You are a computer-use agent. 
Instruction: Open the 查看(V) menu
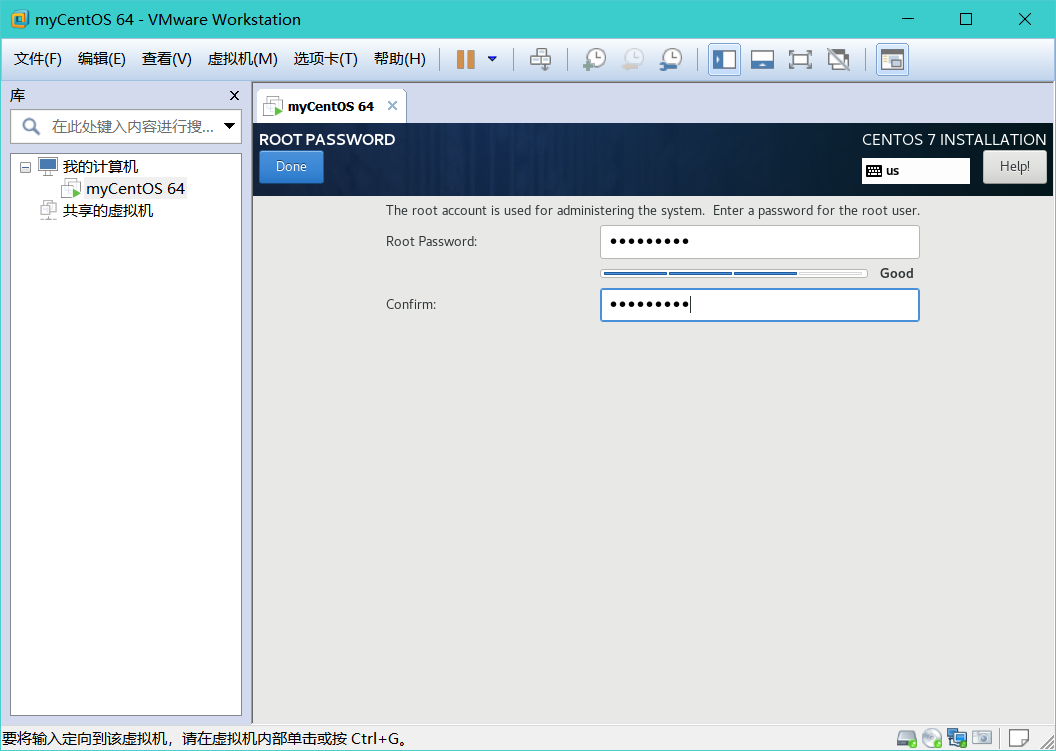(166, 59)
